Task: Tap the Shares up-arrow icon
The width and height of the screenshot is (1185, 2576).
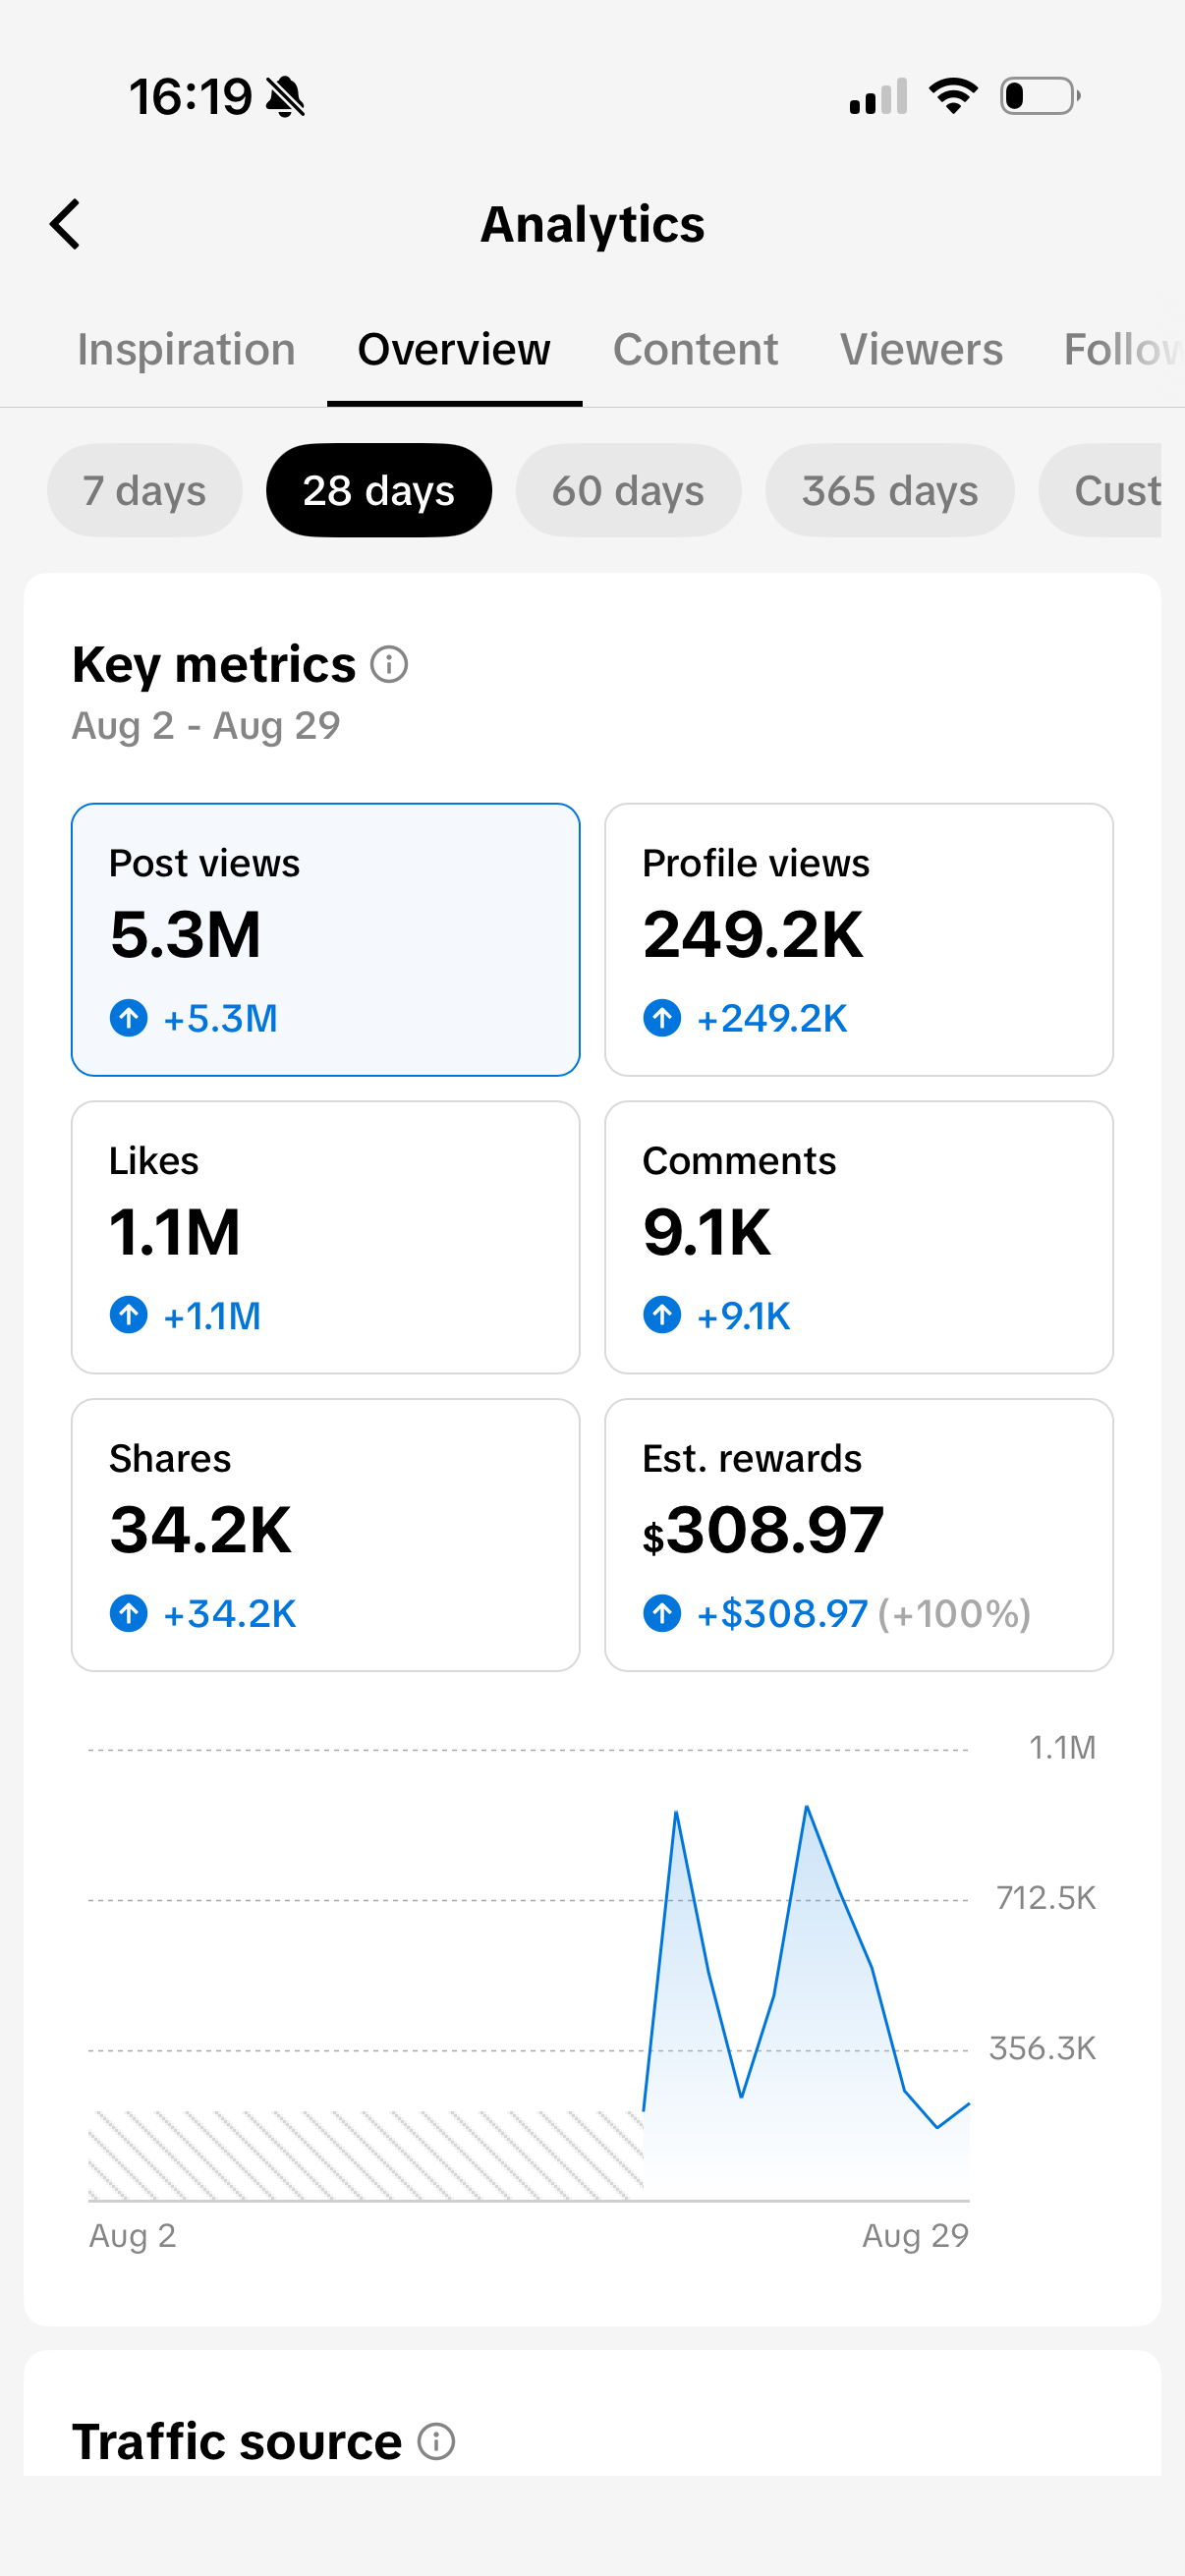Action: tap(128, 1613)
